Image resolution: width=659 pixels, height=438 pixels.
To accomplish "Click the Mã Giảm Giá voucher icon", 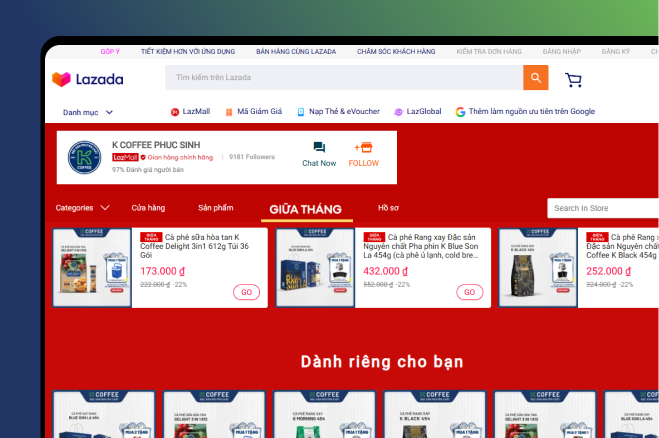I will coord(229,112).
